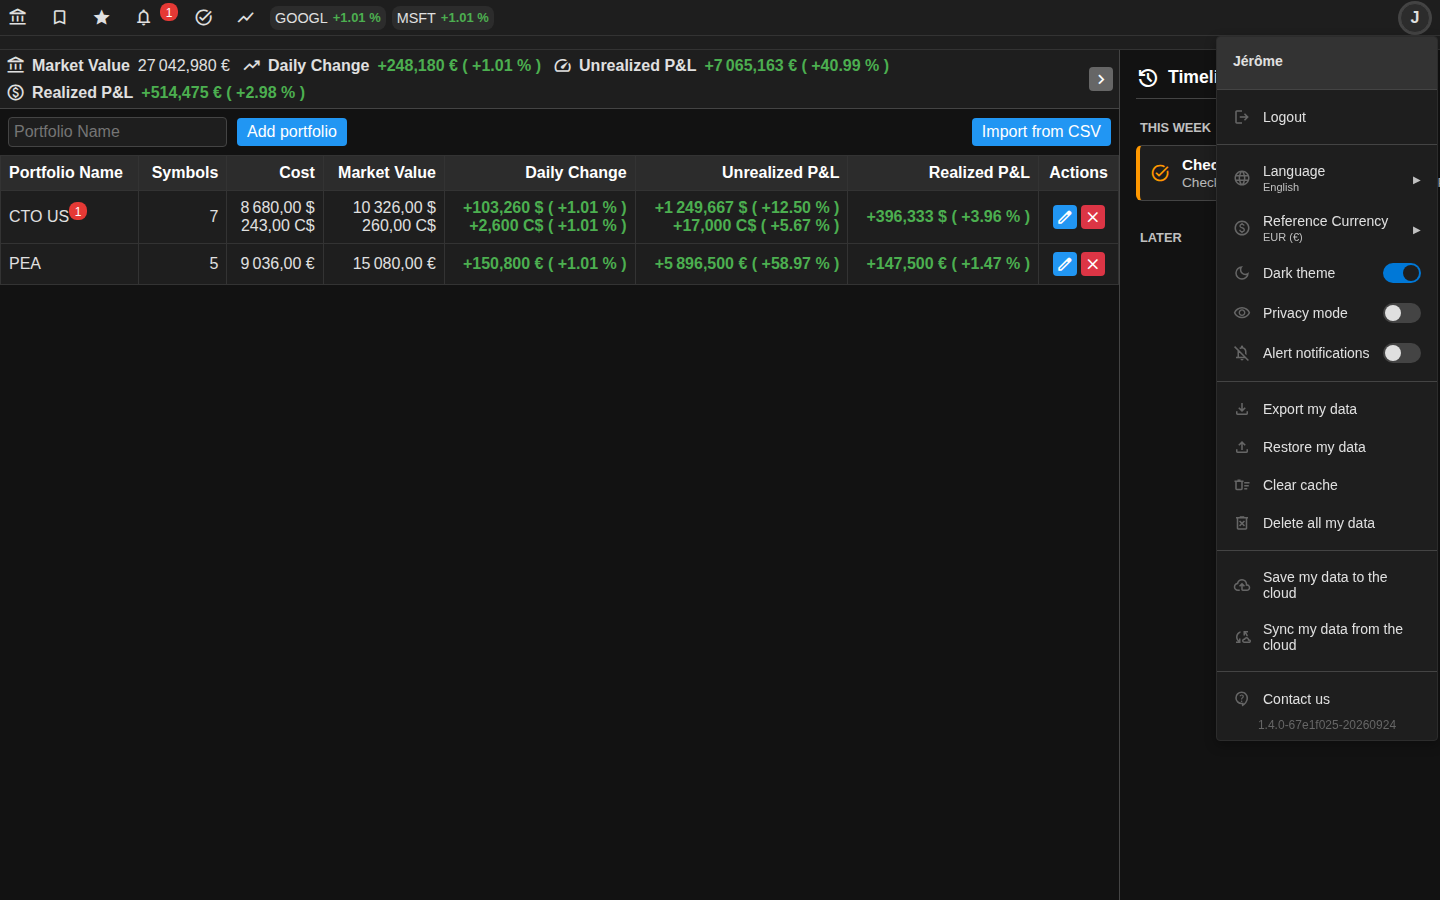Select Sync my data from the cloud
Image resolution: width=1440 pixels, height=900 pixels.
pos(1327,637)
